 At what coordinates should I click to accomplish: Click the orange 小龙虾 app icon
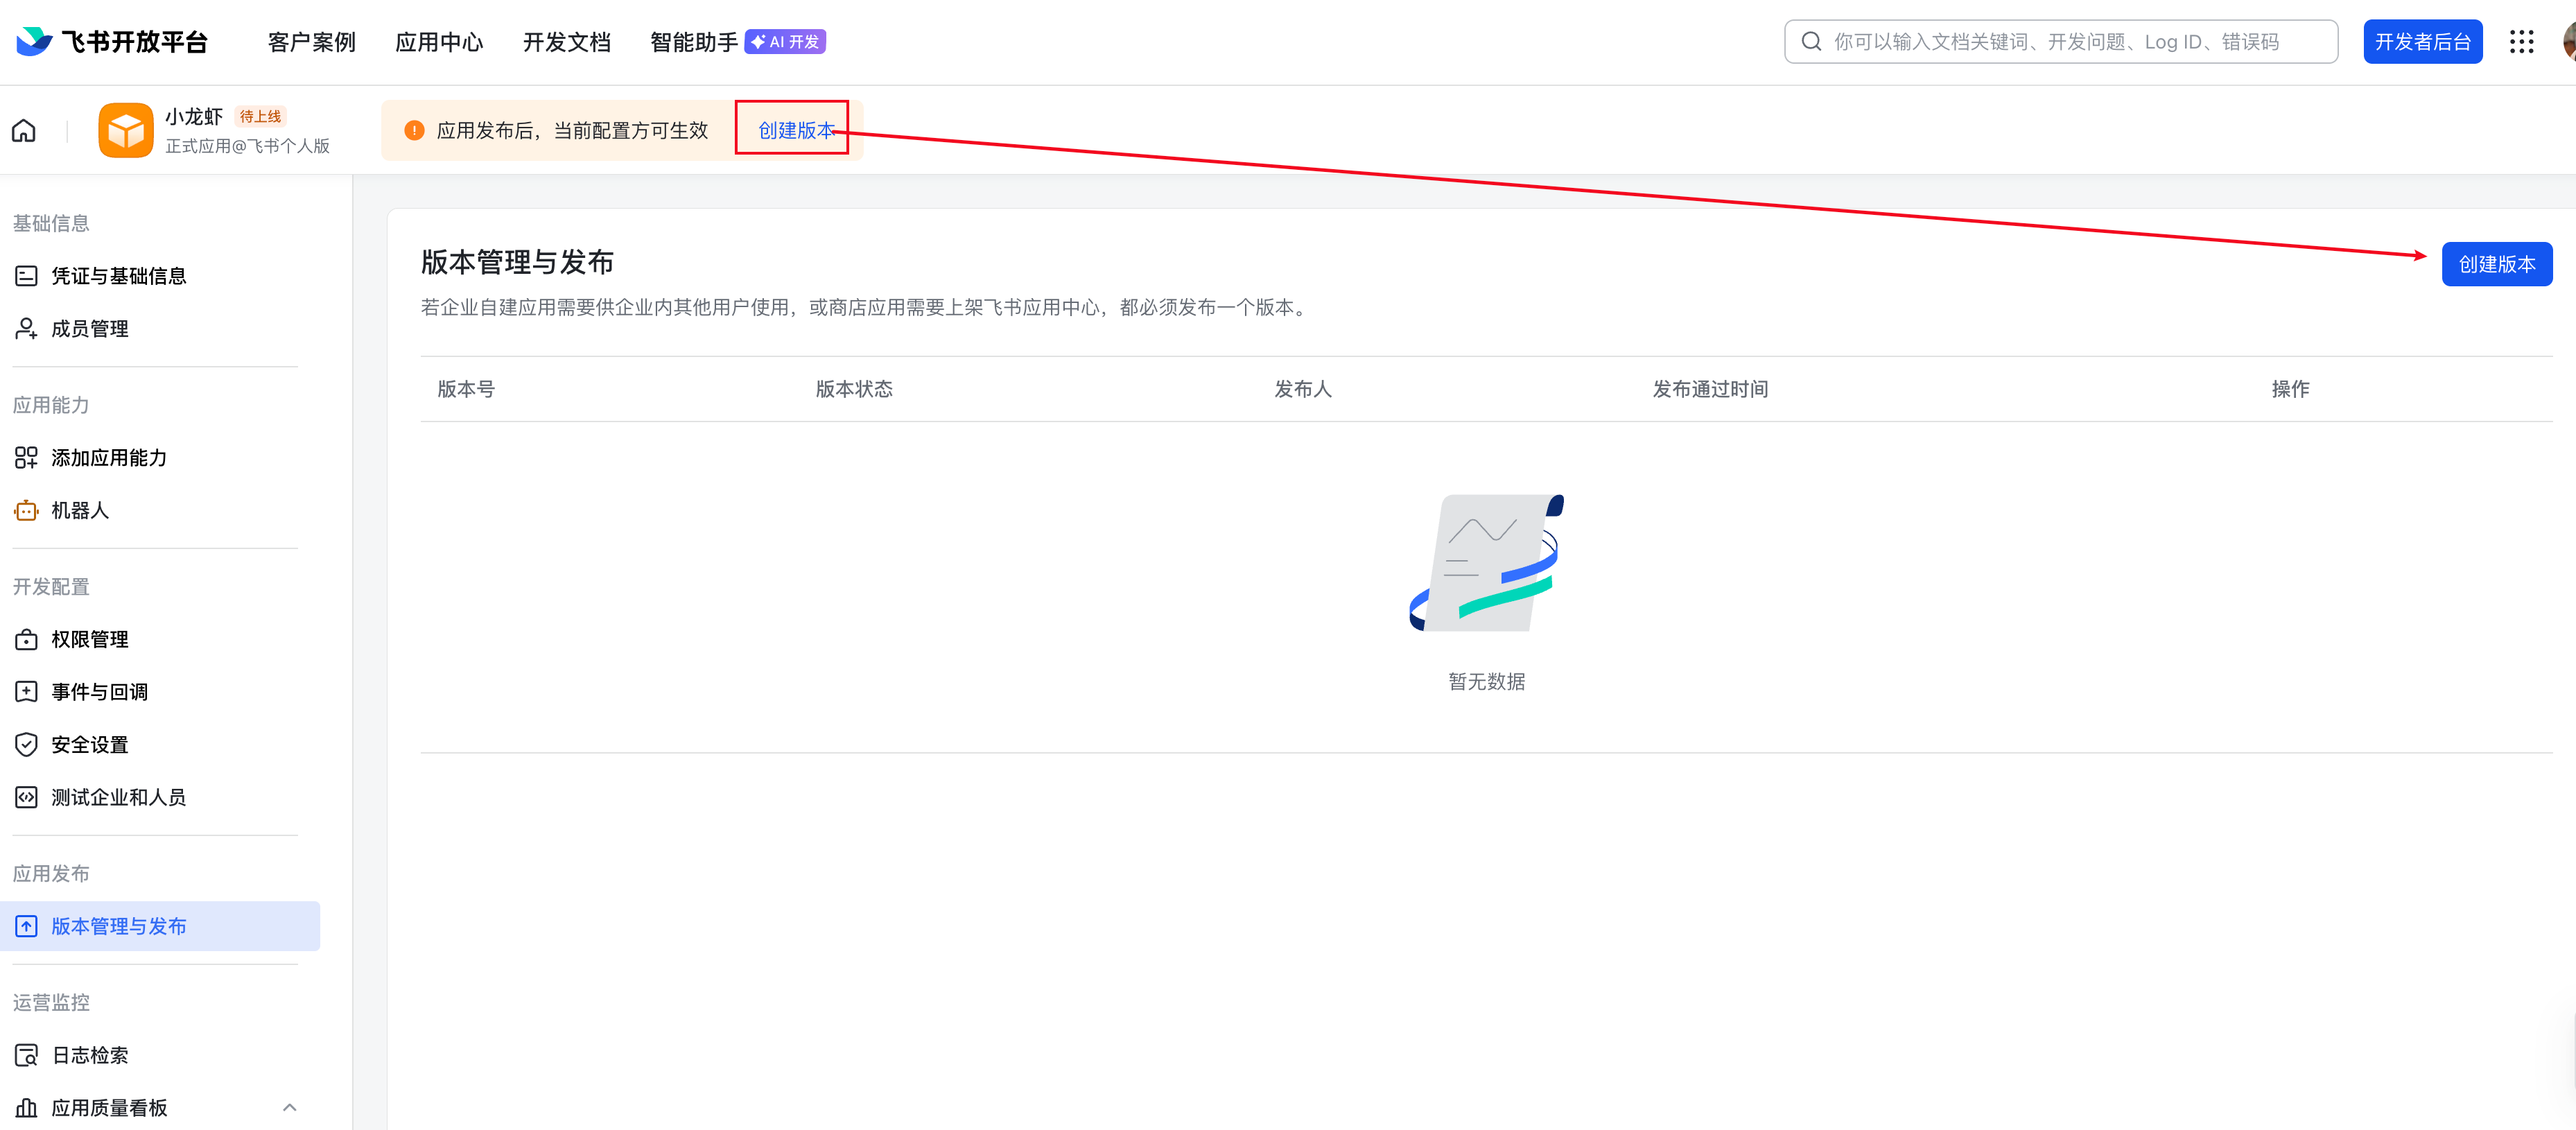[x=126, y=131]
